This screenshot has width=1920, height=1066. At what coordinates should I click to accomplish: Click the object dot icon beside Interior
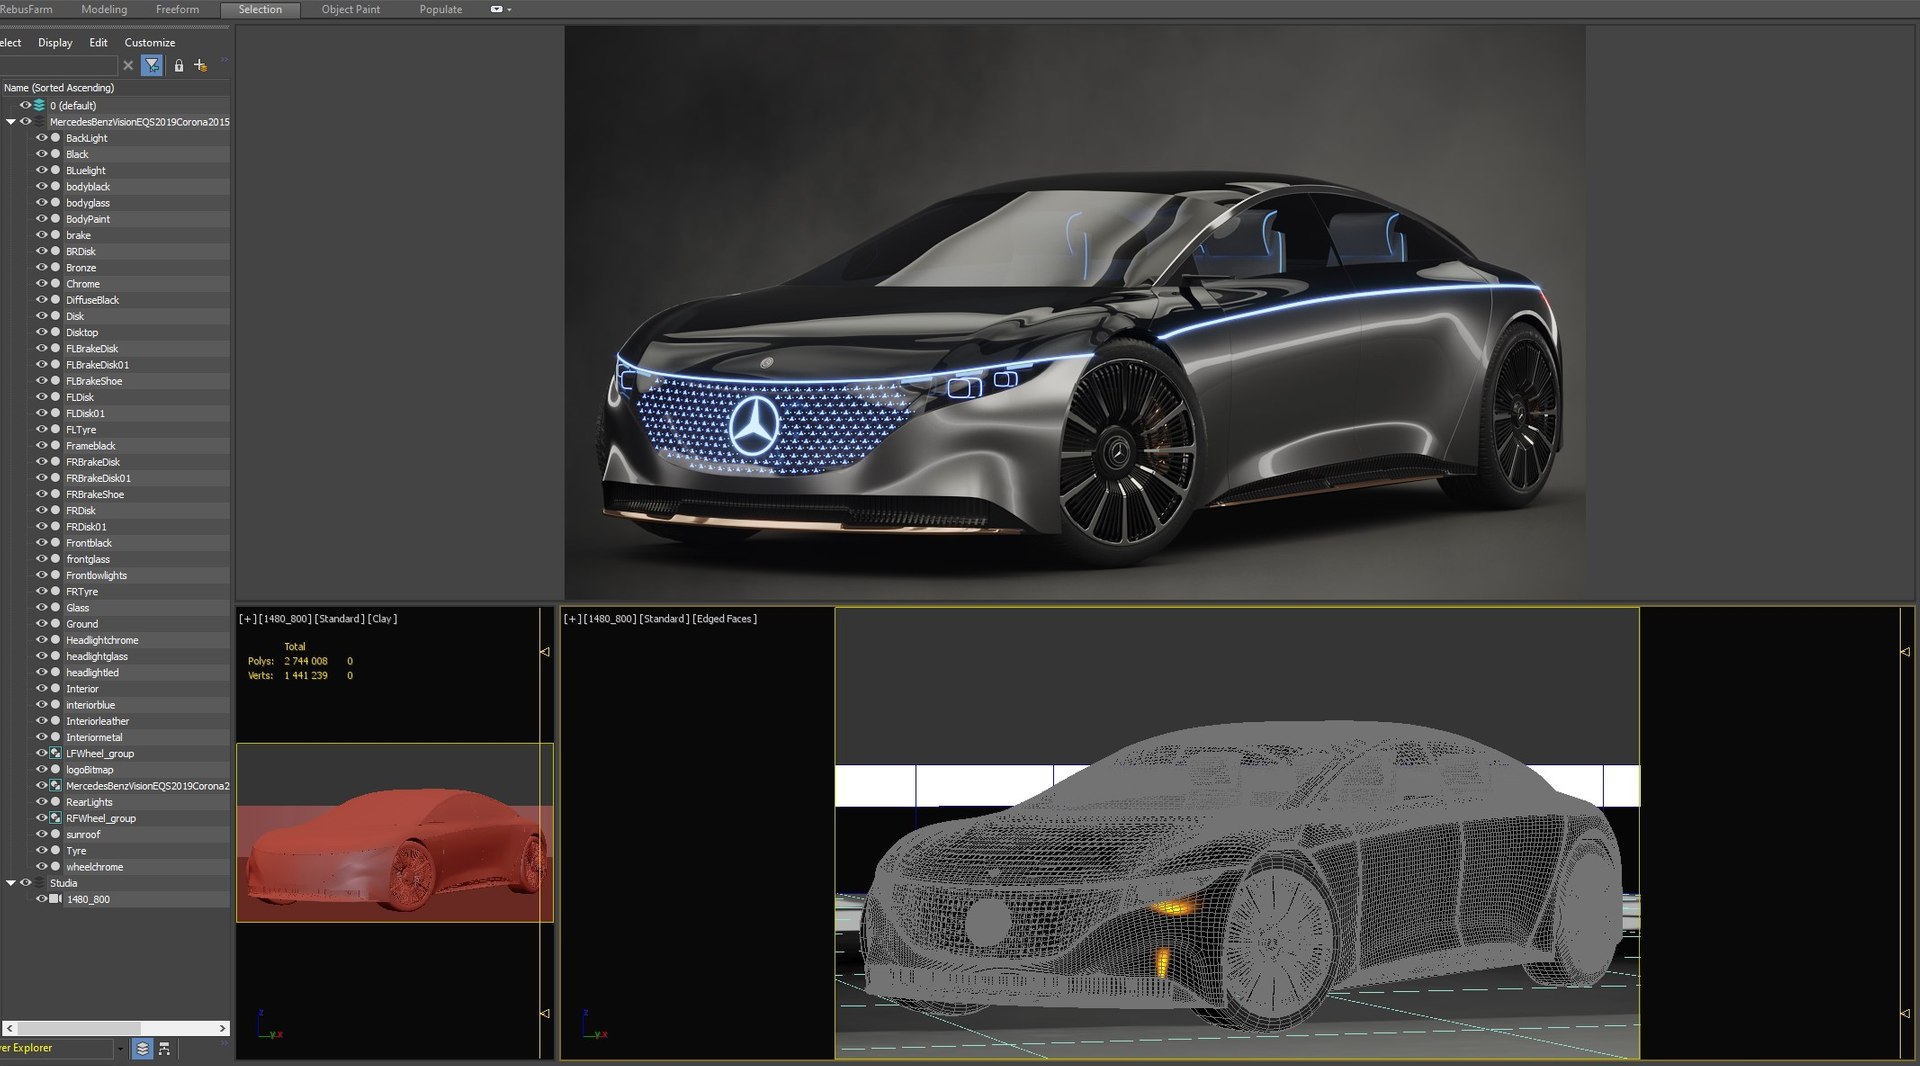click(x=56, y=689)
